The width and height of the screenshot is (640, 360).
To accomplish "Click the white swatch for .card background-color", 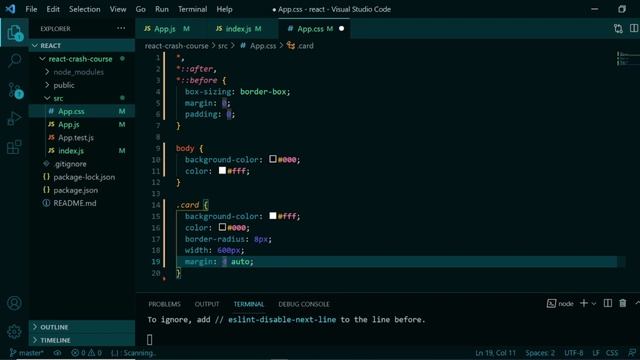I will coord(273,216).
